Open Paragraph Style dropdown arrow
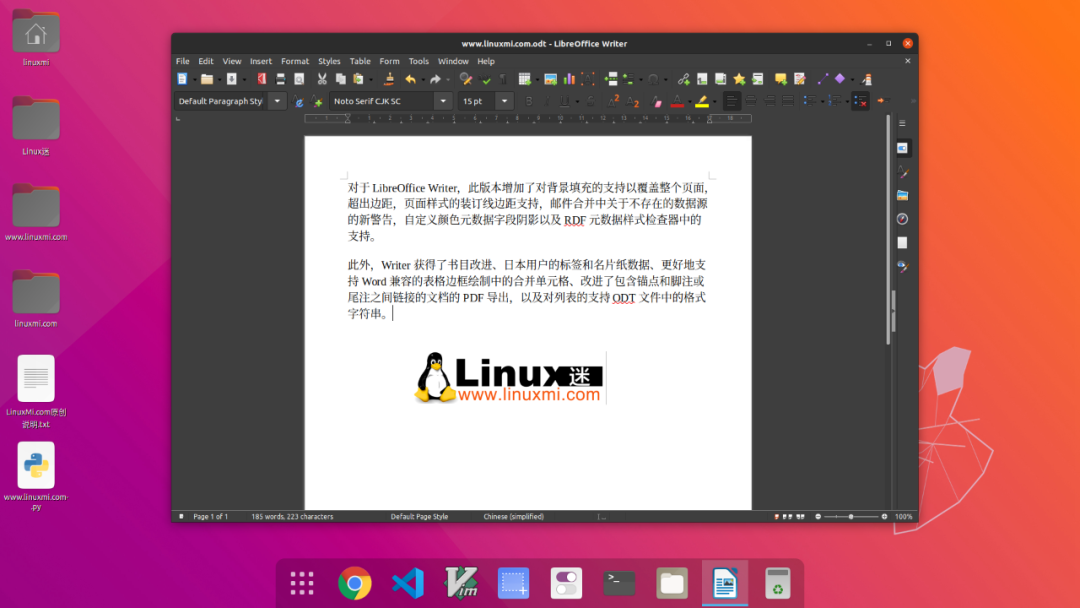Viewport: 1080px width, 608px height. click(277, 101)
